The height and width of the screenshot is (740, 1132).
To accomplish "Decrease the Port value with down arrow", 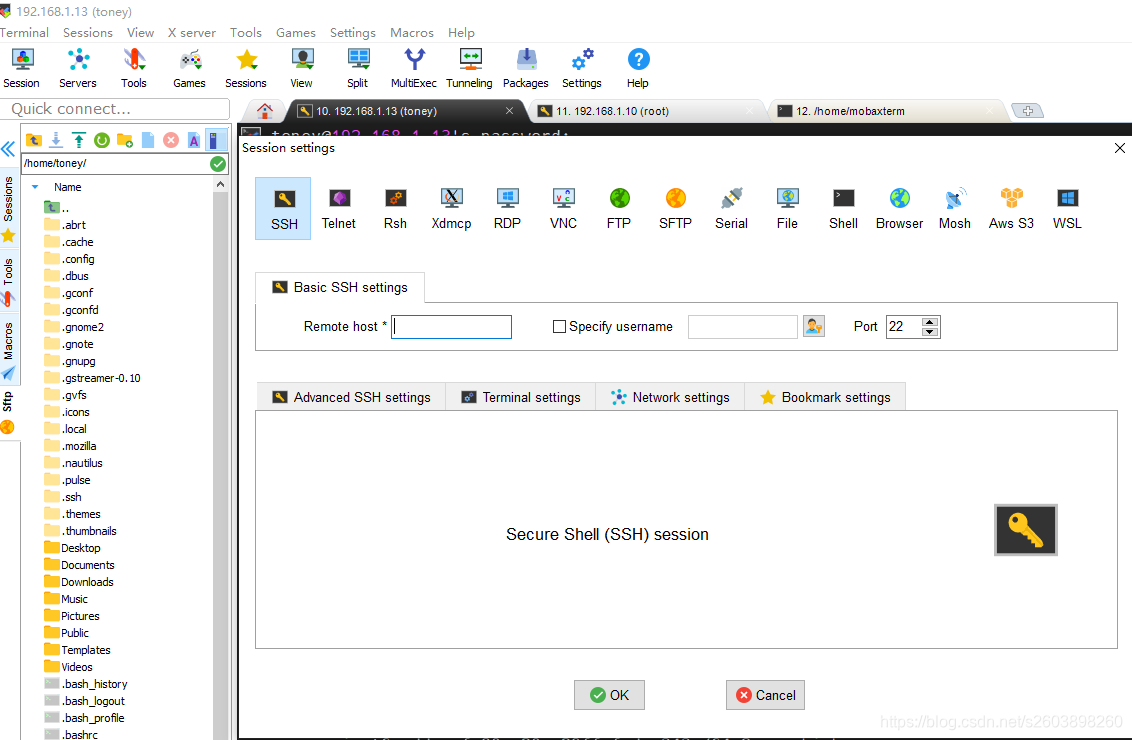I will pyautogui.click(x=931, y=331).
